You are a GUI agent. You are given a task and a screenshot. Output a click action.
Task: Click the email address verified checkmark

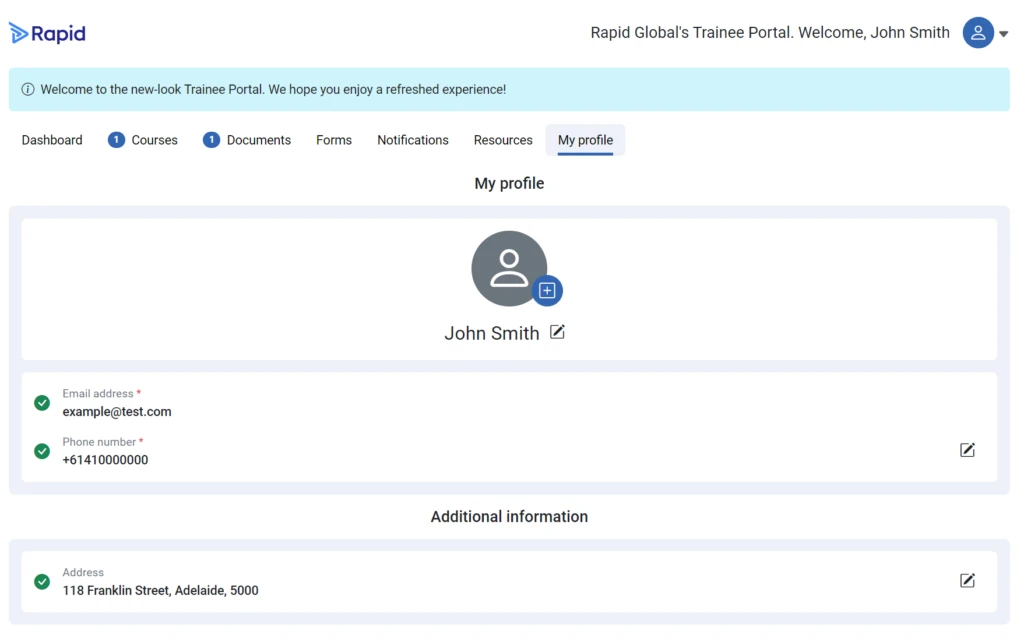[42, 403]
